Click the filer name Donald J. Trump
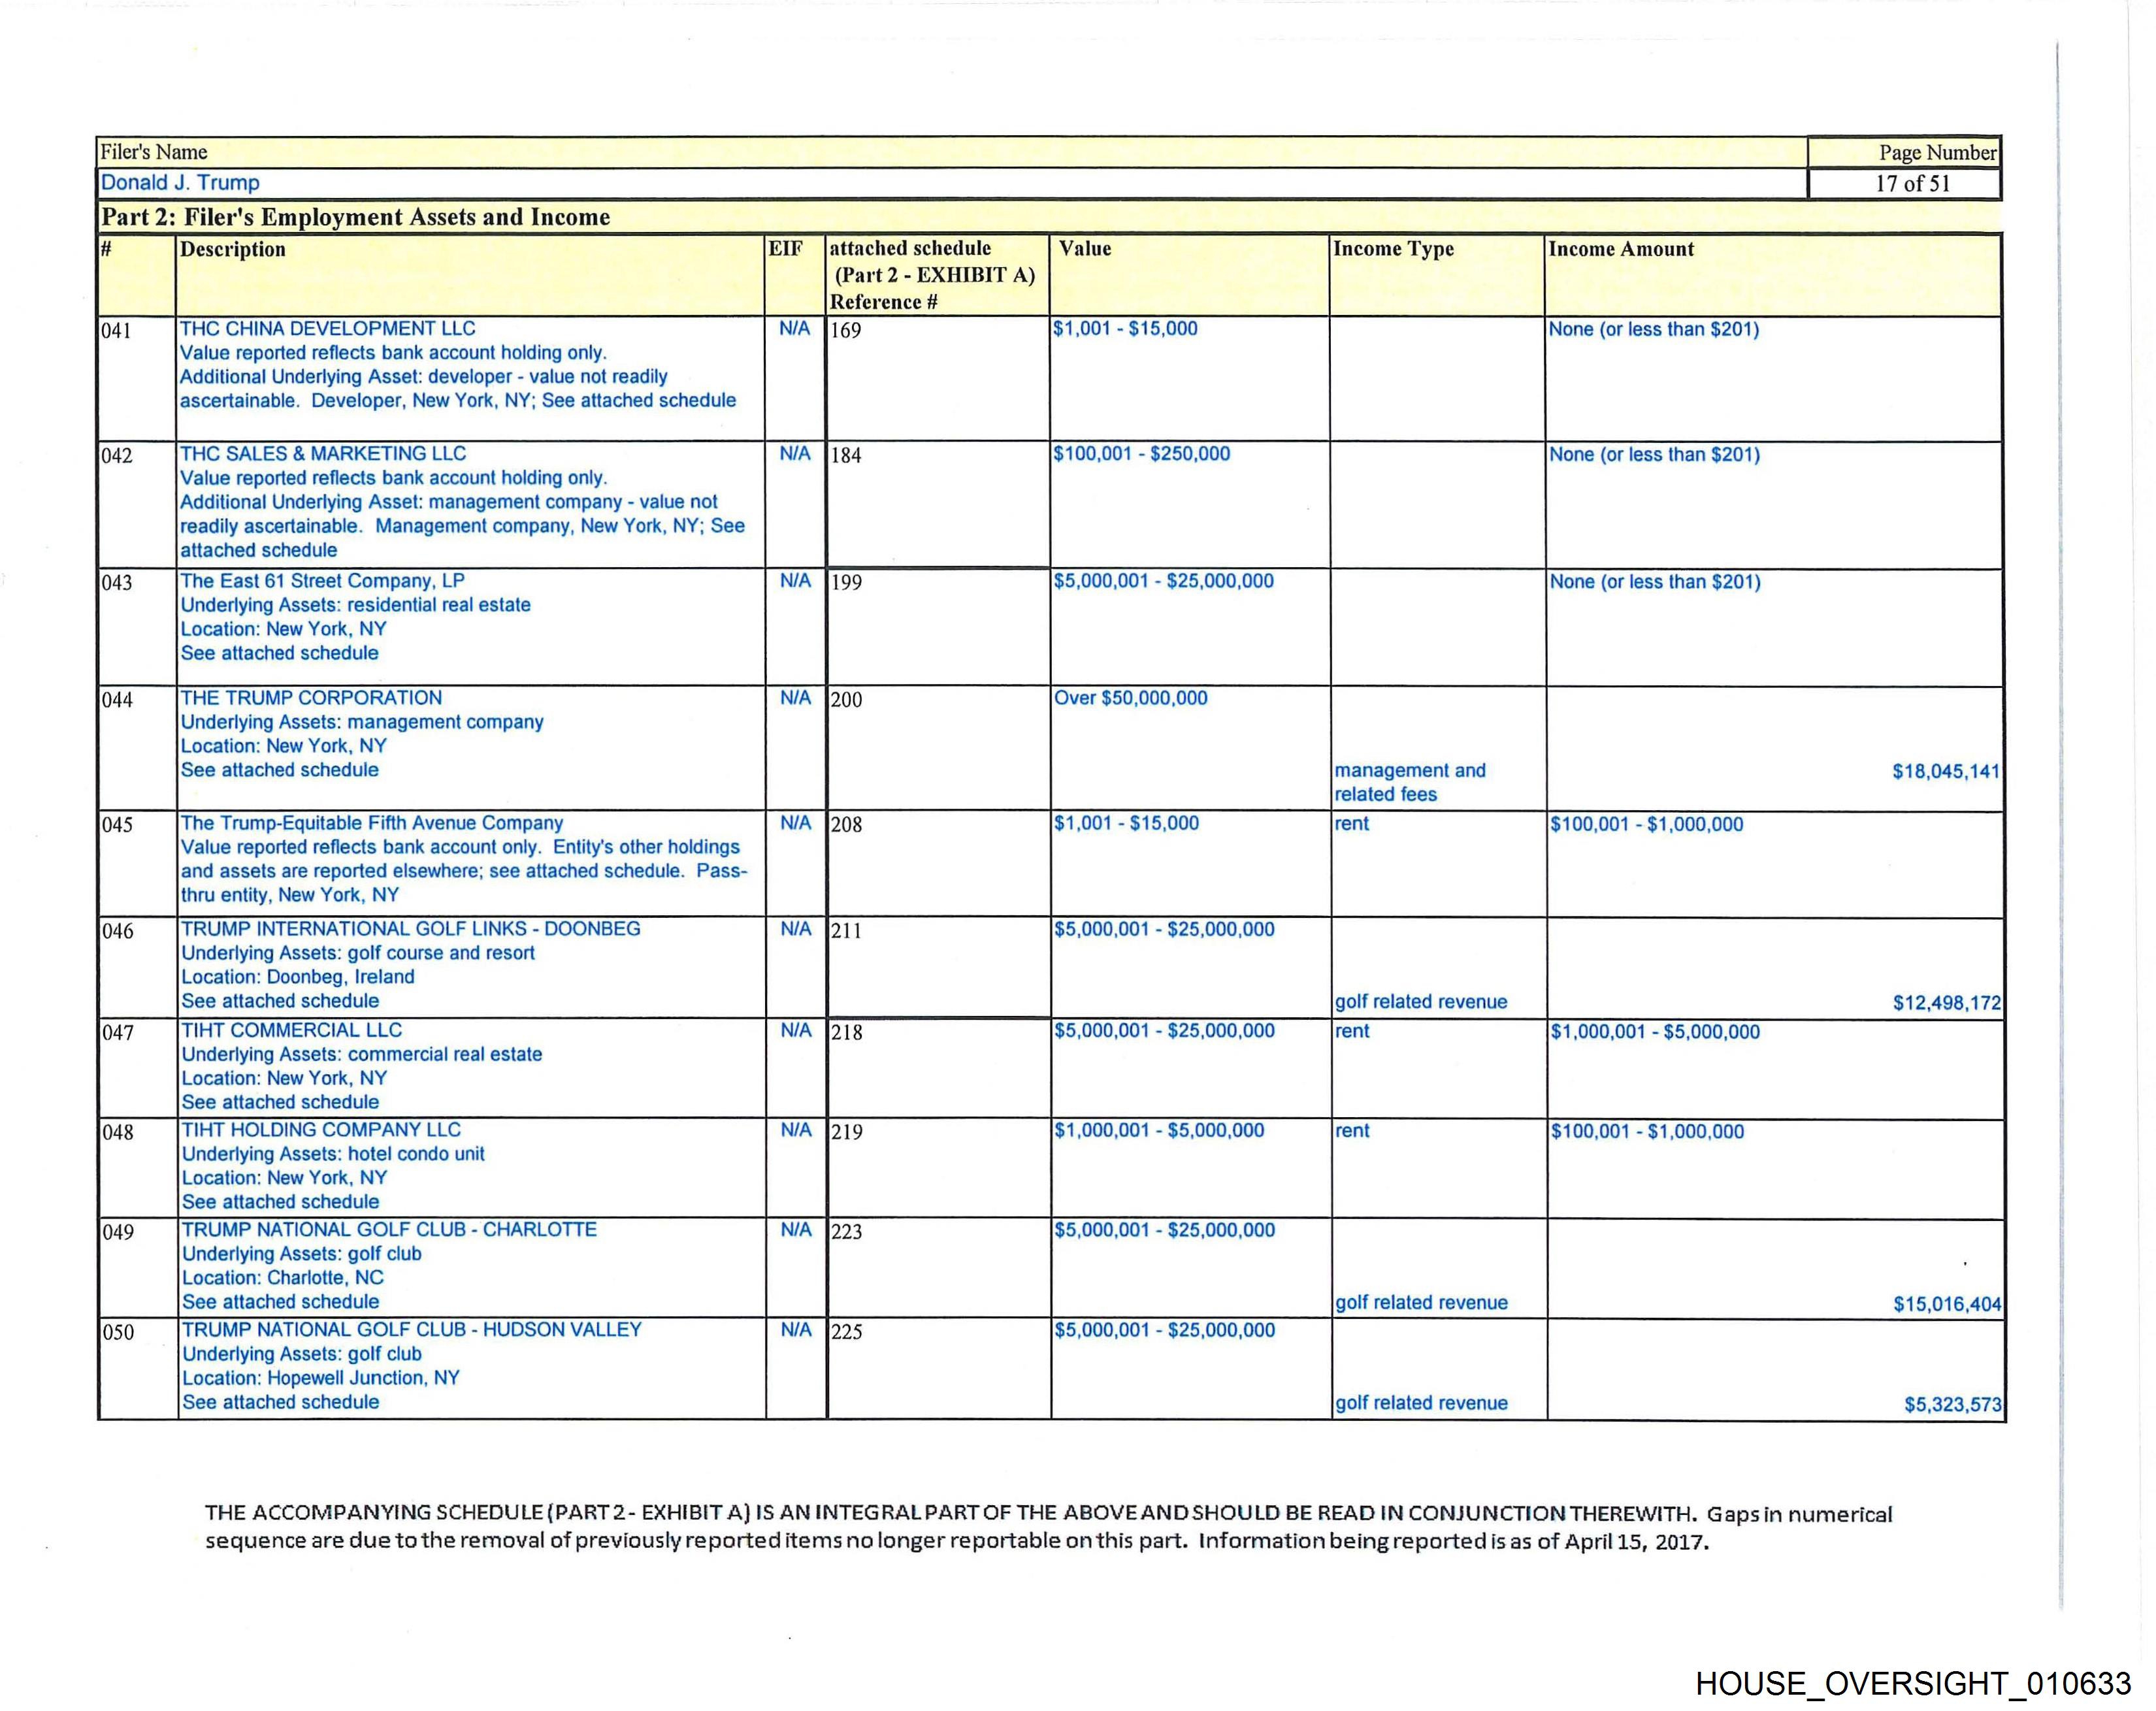 pos(180,183)
